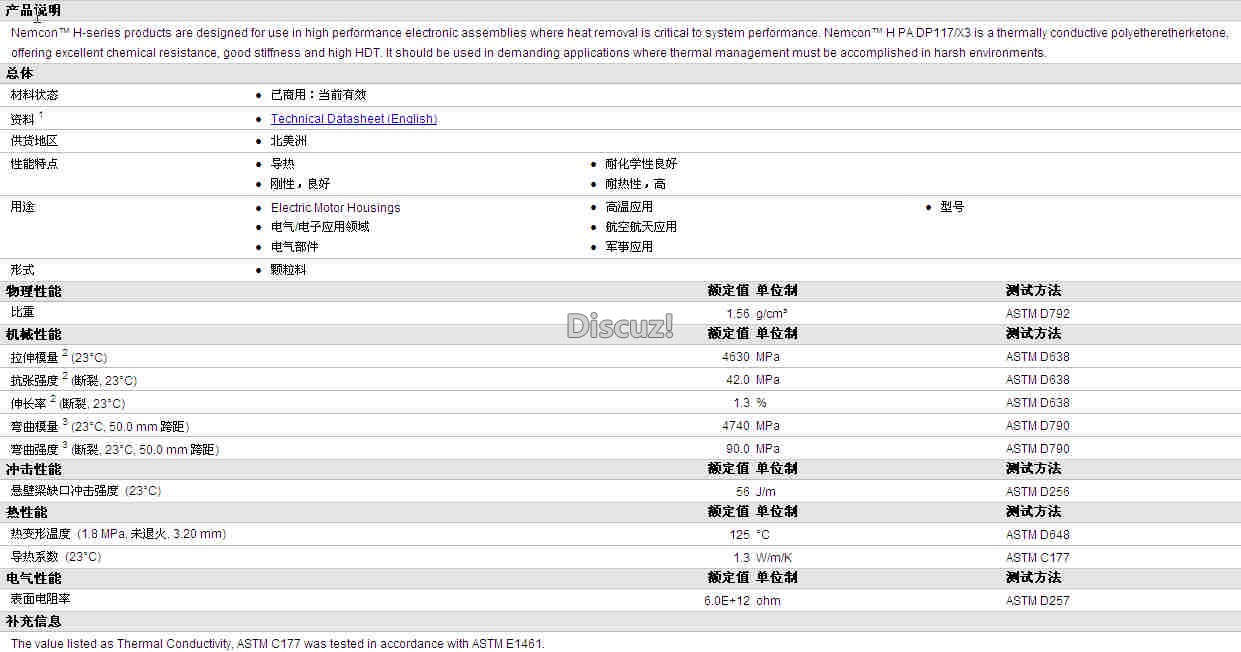Click the 机械性能 section header
Screen dimensions: 1241x652
pyautogui.click(x=33, y=334)
